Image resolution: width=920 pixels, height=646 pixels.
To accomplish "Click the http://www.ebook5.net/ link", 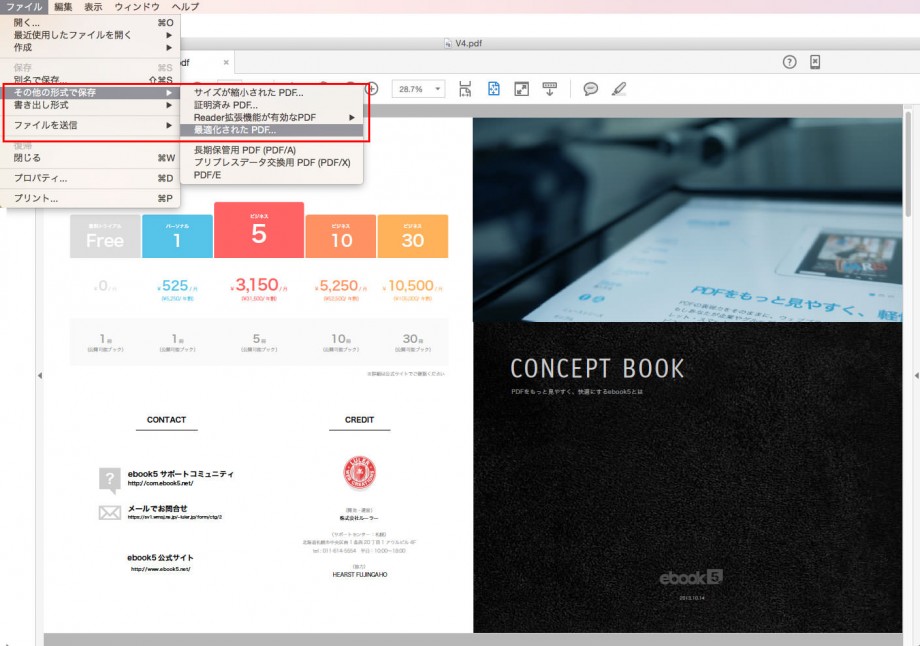I will 160,569.
